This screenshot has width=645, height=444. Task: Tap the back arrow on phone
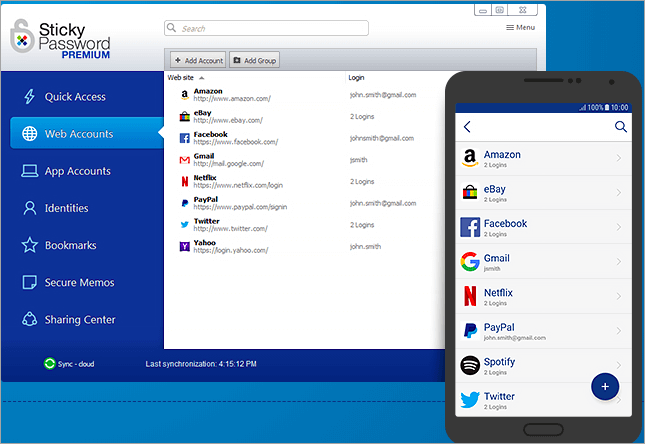point(467,126)
